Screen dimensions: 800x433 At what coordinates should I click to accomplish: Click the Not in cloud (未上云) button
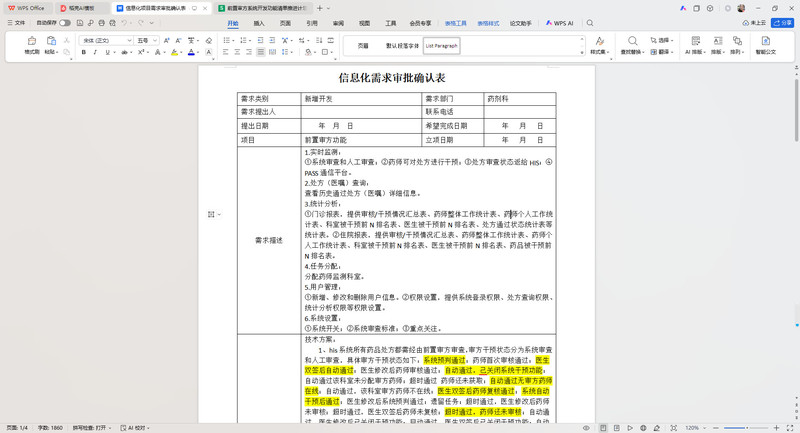click(754, 23)
